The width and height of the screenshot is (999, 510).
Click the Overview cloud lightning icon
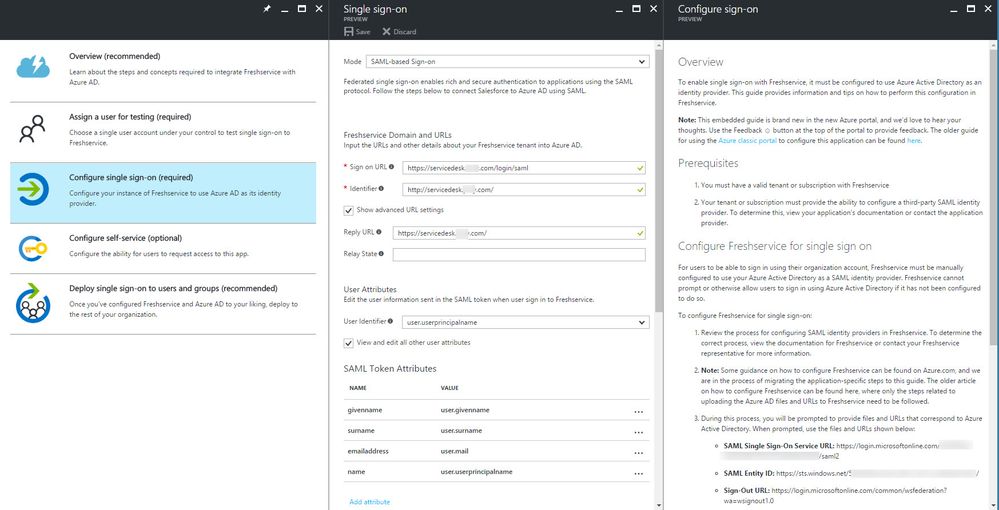33,66
